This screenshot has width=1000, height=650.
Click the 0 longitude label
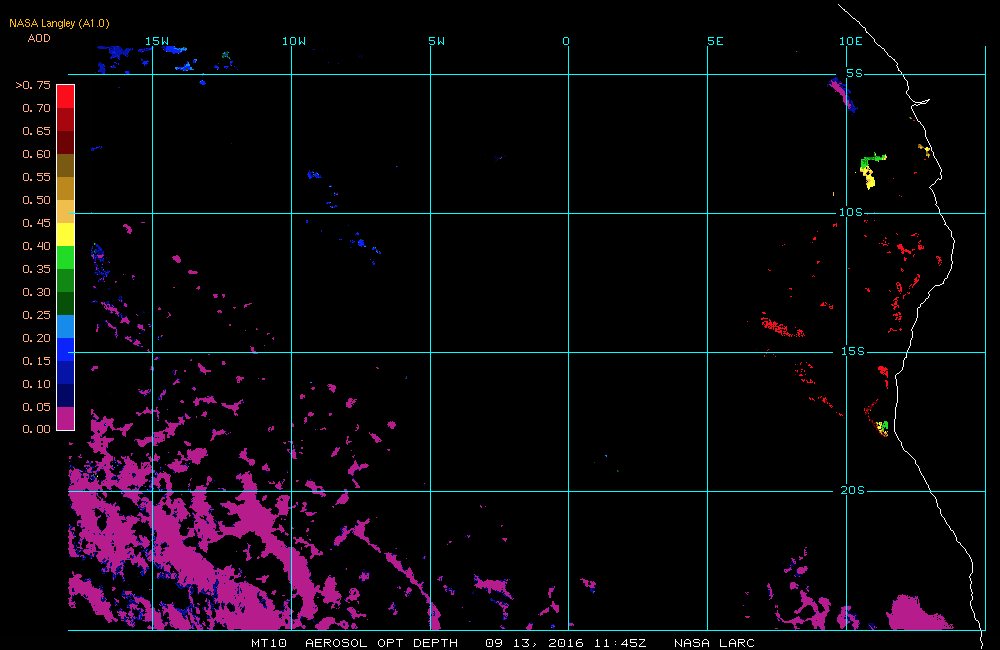point(566,41)
